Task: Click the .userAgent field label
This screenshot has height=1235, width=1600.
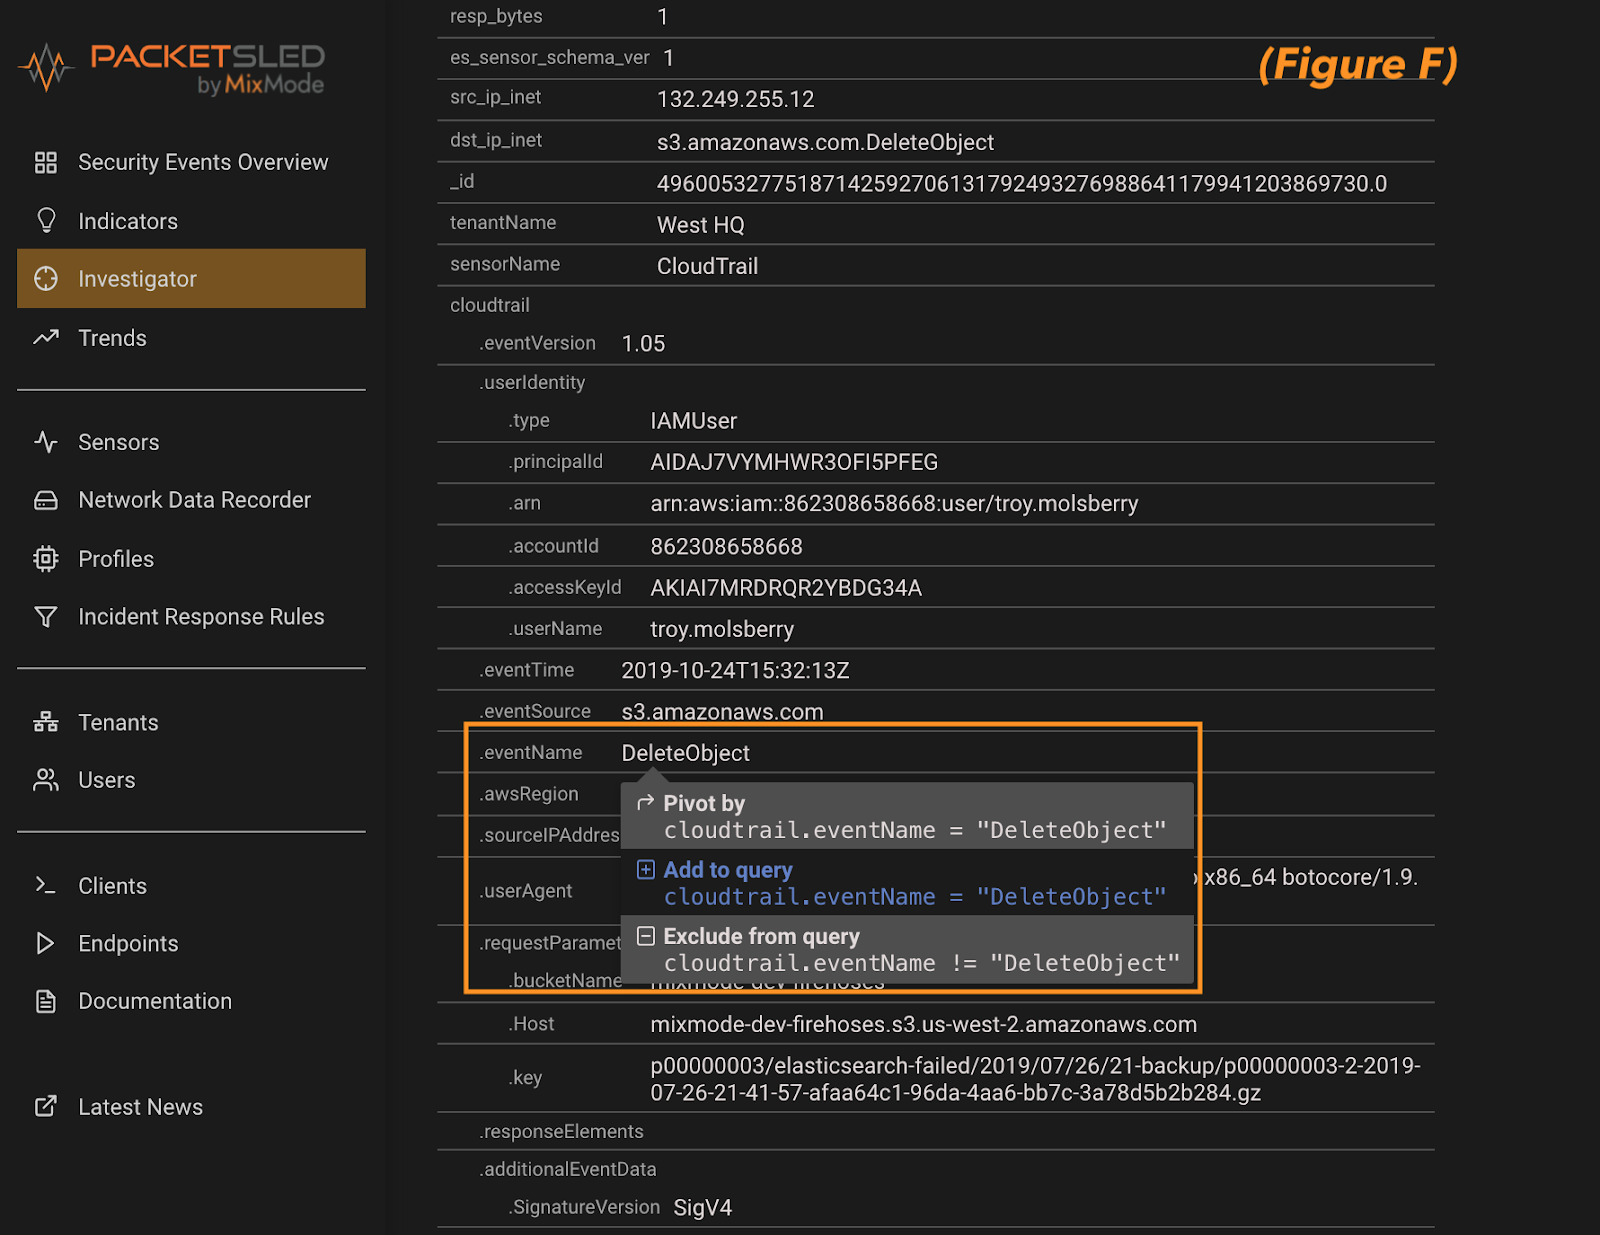Action: pos(526,891)
